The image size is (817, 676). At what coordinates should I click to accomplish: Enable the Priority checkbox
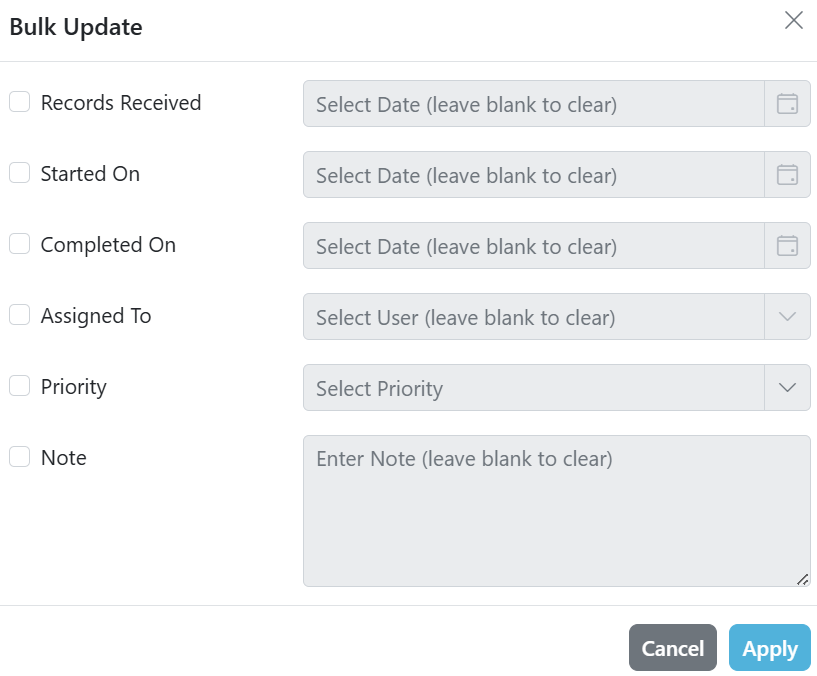coord(19,386)
